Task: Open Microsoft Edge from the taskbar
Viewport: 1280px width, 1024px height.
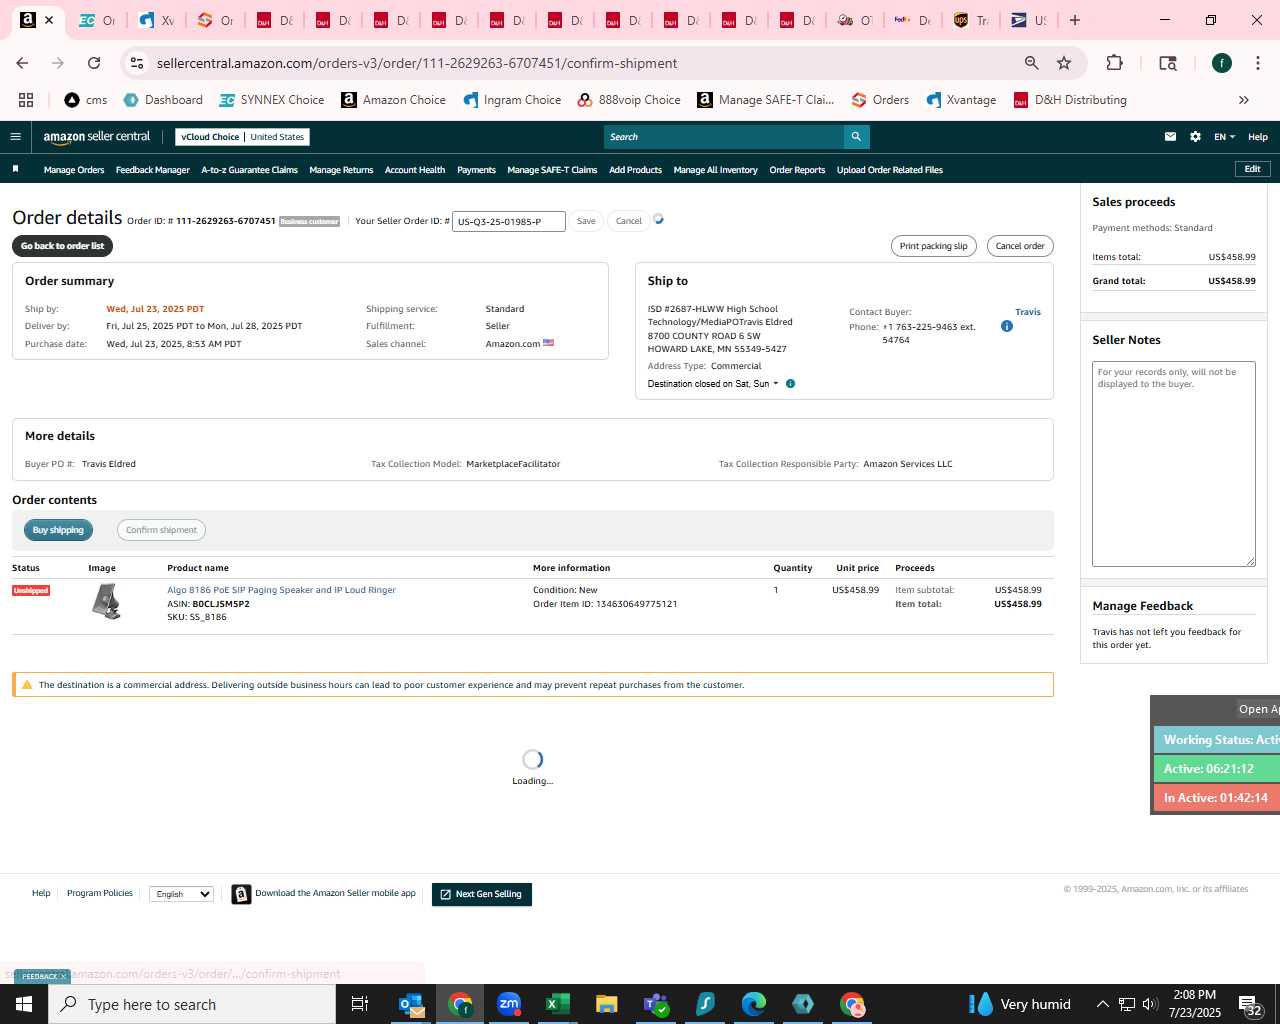Action: click(x=754, y=1004)
